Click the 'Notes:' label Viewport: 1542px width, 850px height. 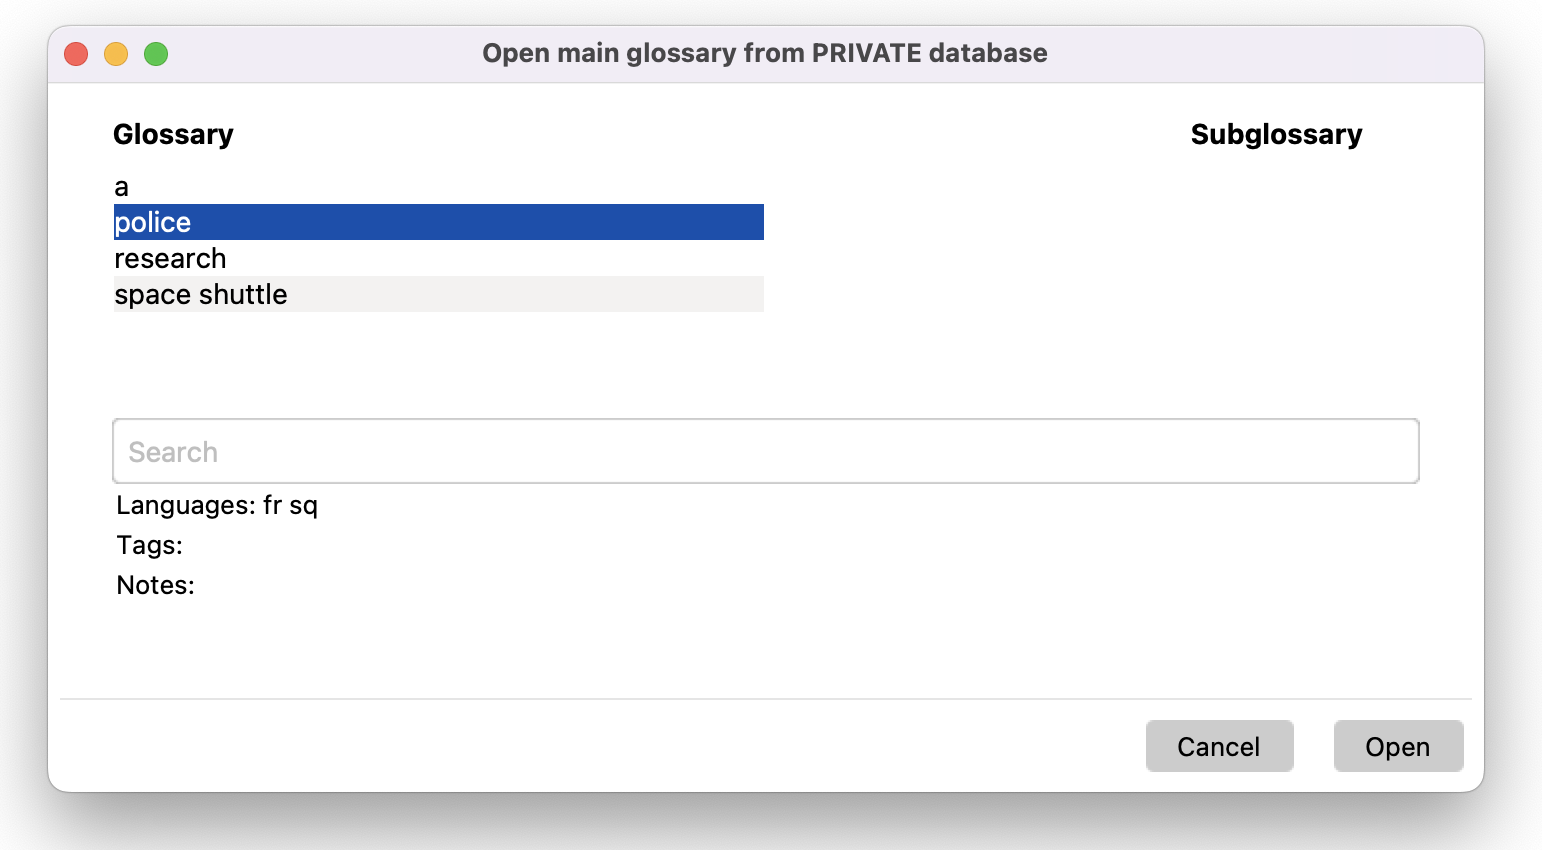pyautogui.click(x=155, y=585)
